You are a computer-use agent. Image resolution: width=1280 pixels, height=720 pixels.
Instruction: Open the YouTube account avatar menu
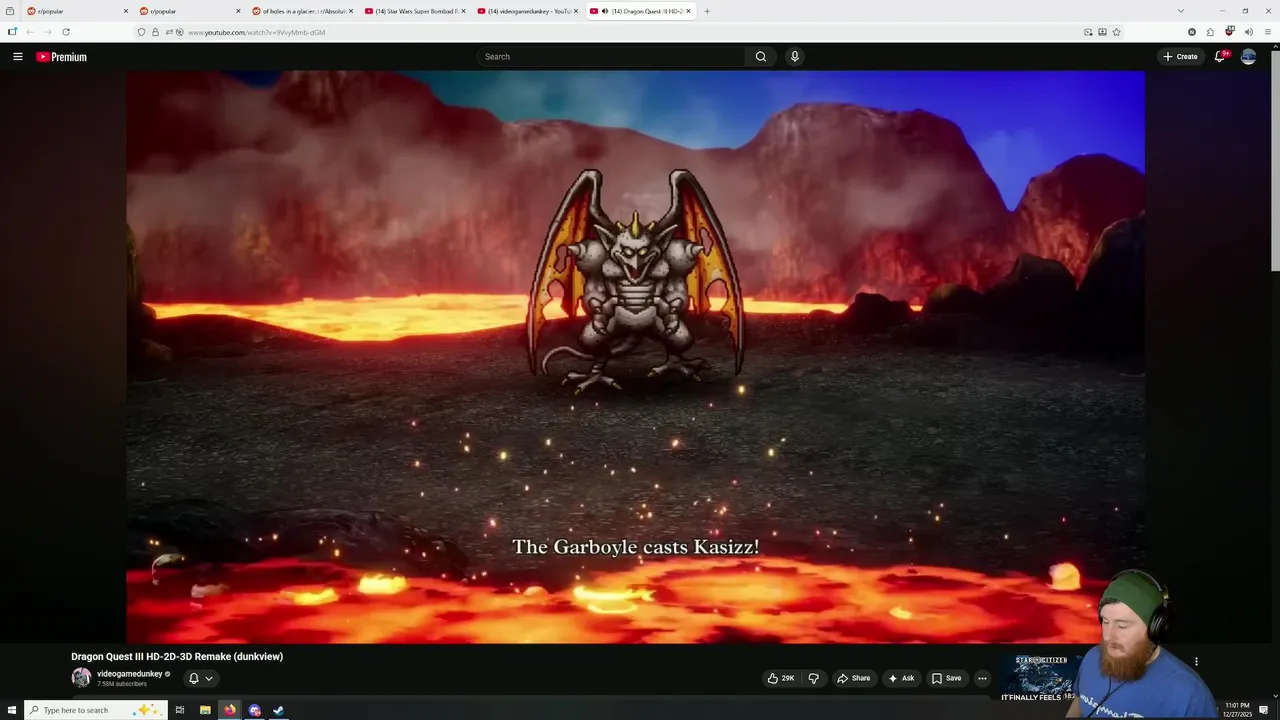[x=1248, y=57]
